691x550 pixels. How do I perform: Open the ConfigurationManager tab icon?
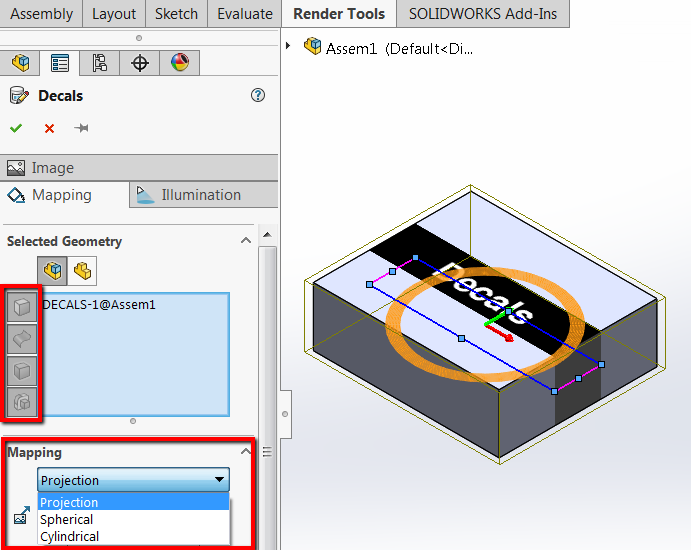click(100, 63)
